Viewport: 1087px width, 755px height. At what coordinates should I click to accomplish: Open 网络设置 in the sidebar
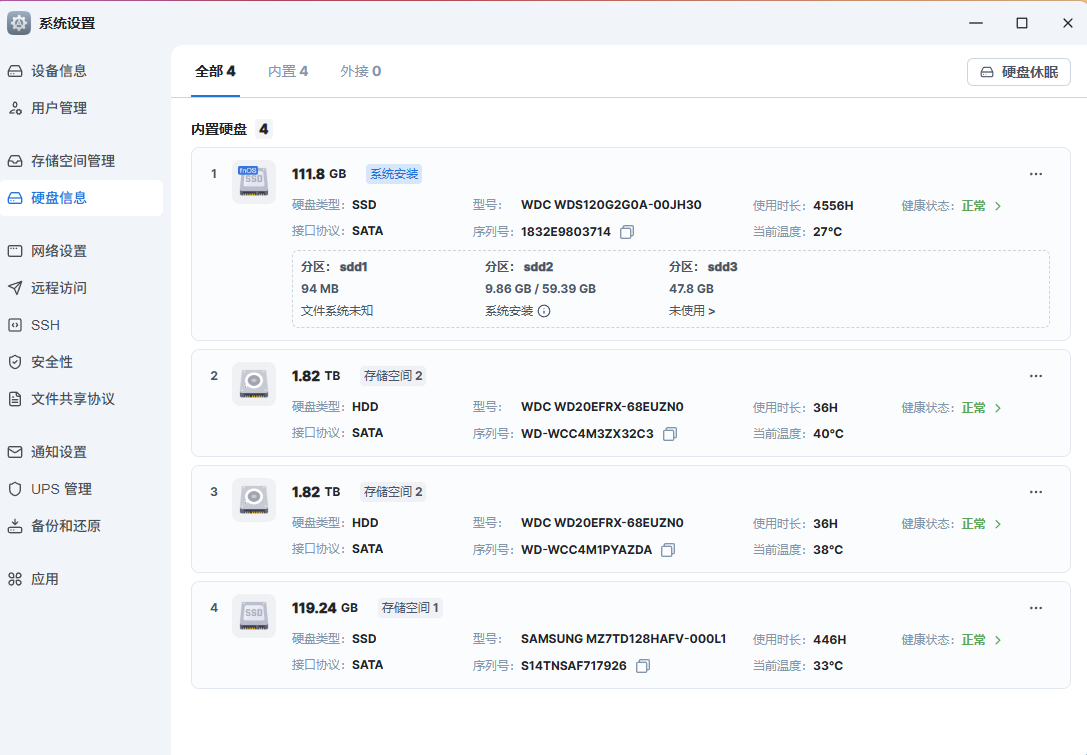point(81,251)
